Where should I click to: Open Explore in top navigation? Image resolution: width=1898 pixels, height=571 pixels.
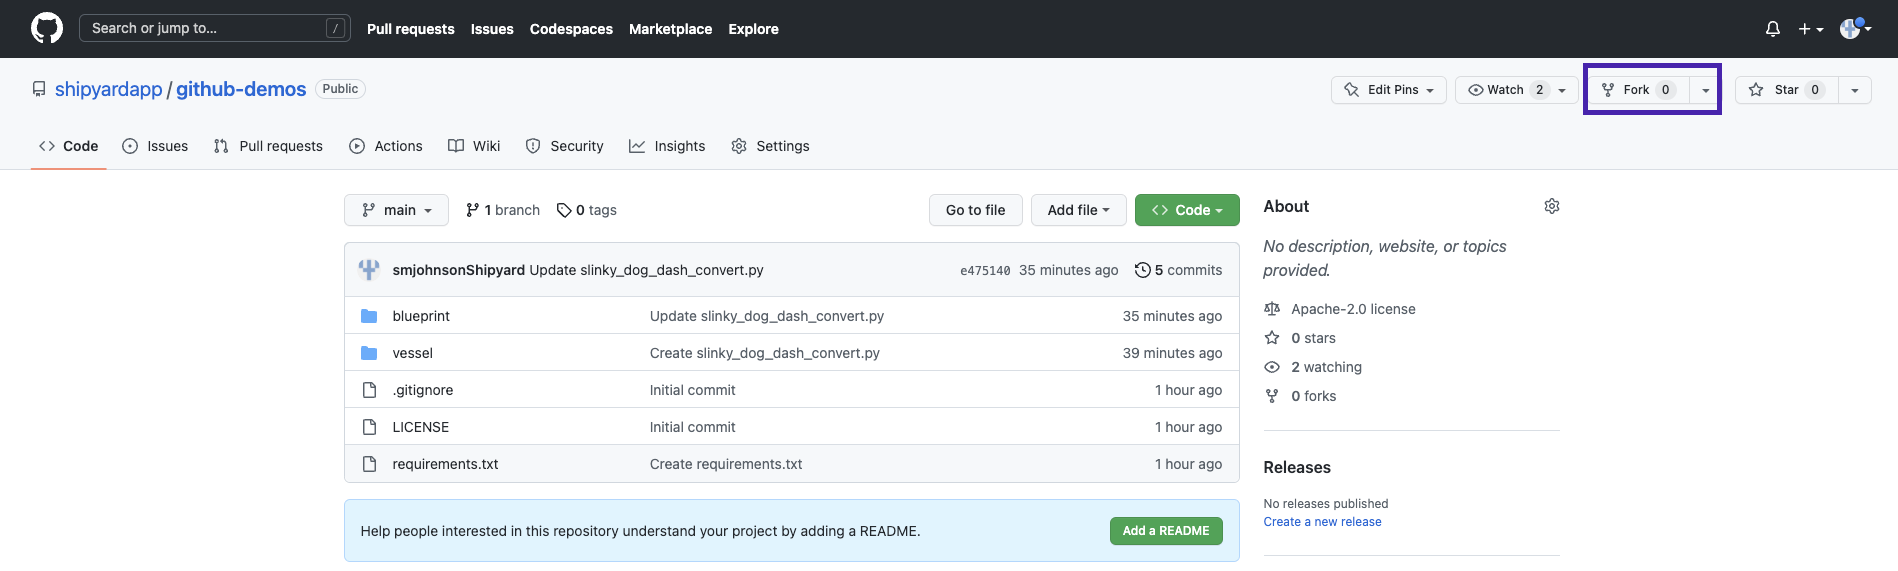click(x=753, y=29)
